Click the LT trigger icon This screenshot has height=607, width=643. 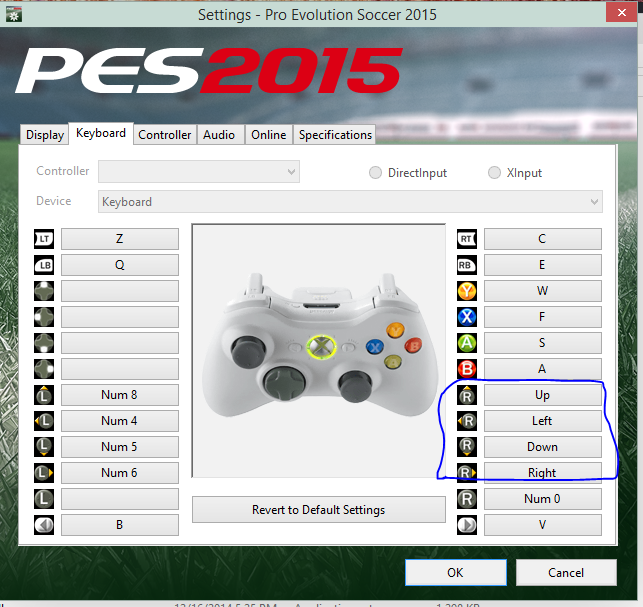(x=44, y=239)
